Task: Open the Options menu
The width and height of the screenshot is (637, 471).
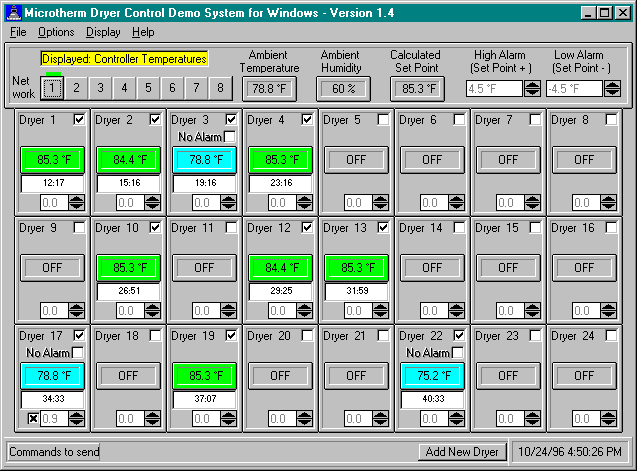Action: point(56,32)
